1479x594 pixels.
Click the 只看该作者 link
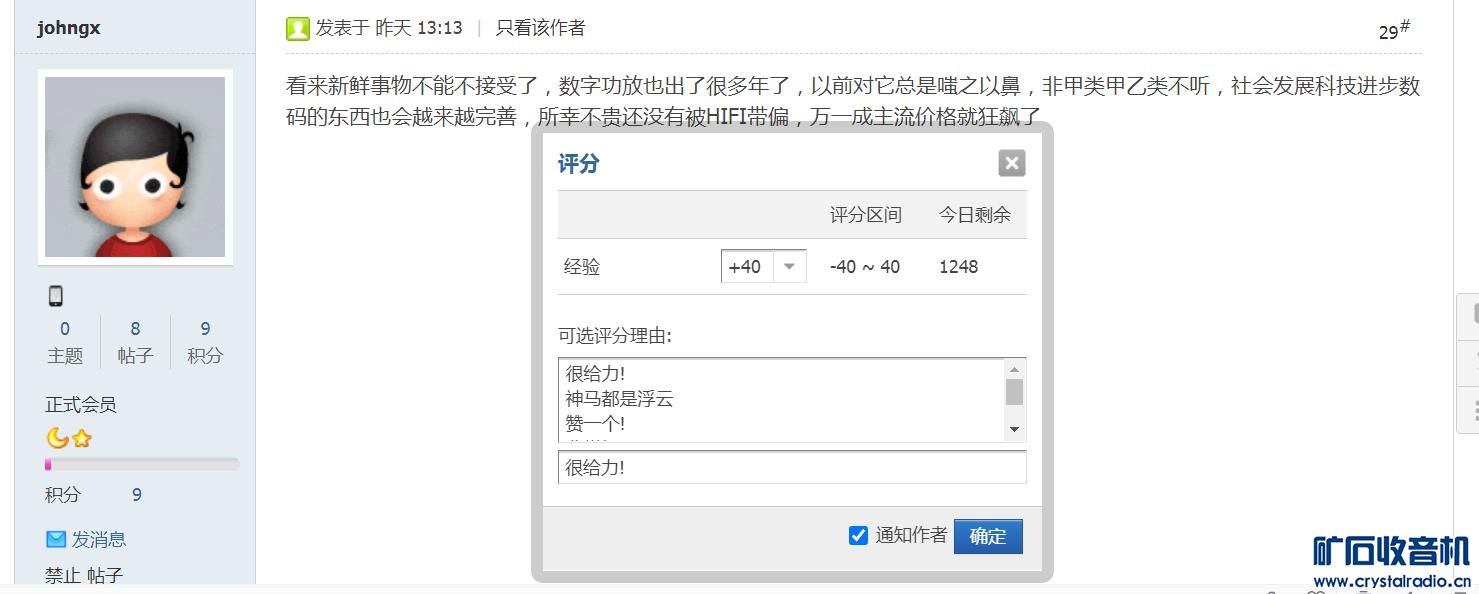540,28
